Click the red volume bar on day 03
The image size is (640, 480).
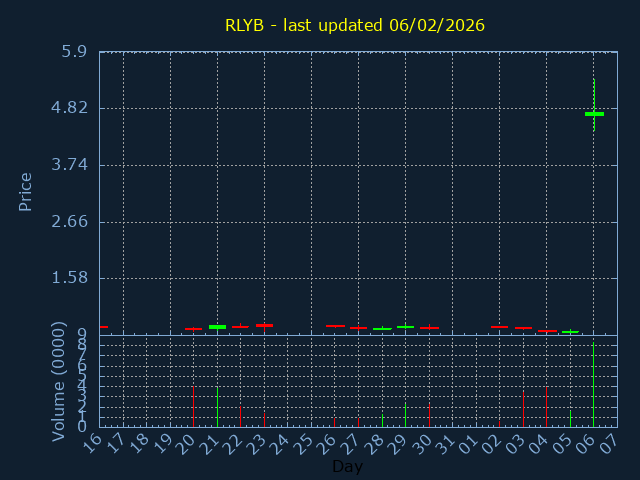click(x=523, y=409)
